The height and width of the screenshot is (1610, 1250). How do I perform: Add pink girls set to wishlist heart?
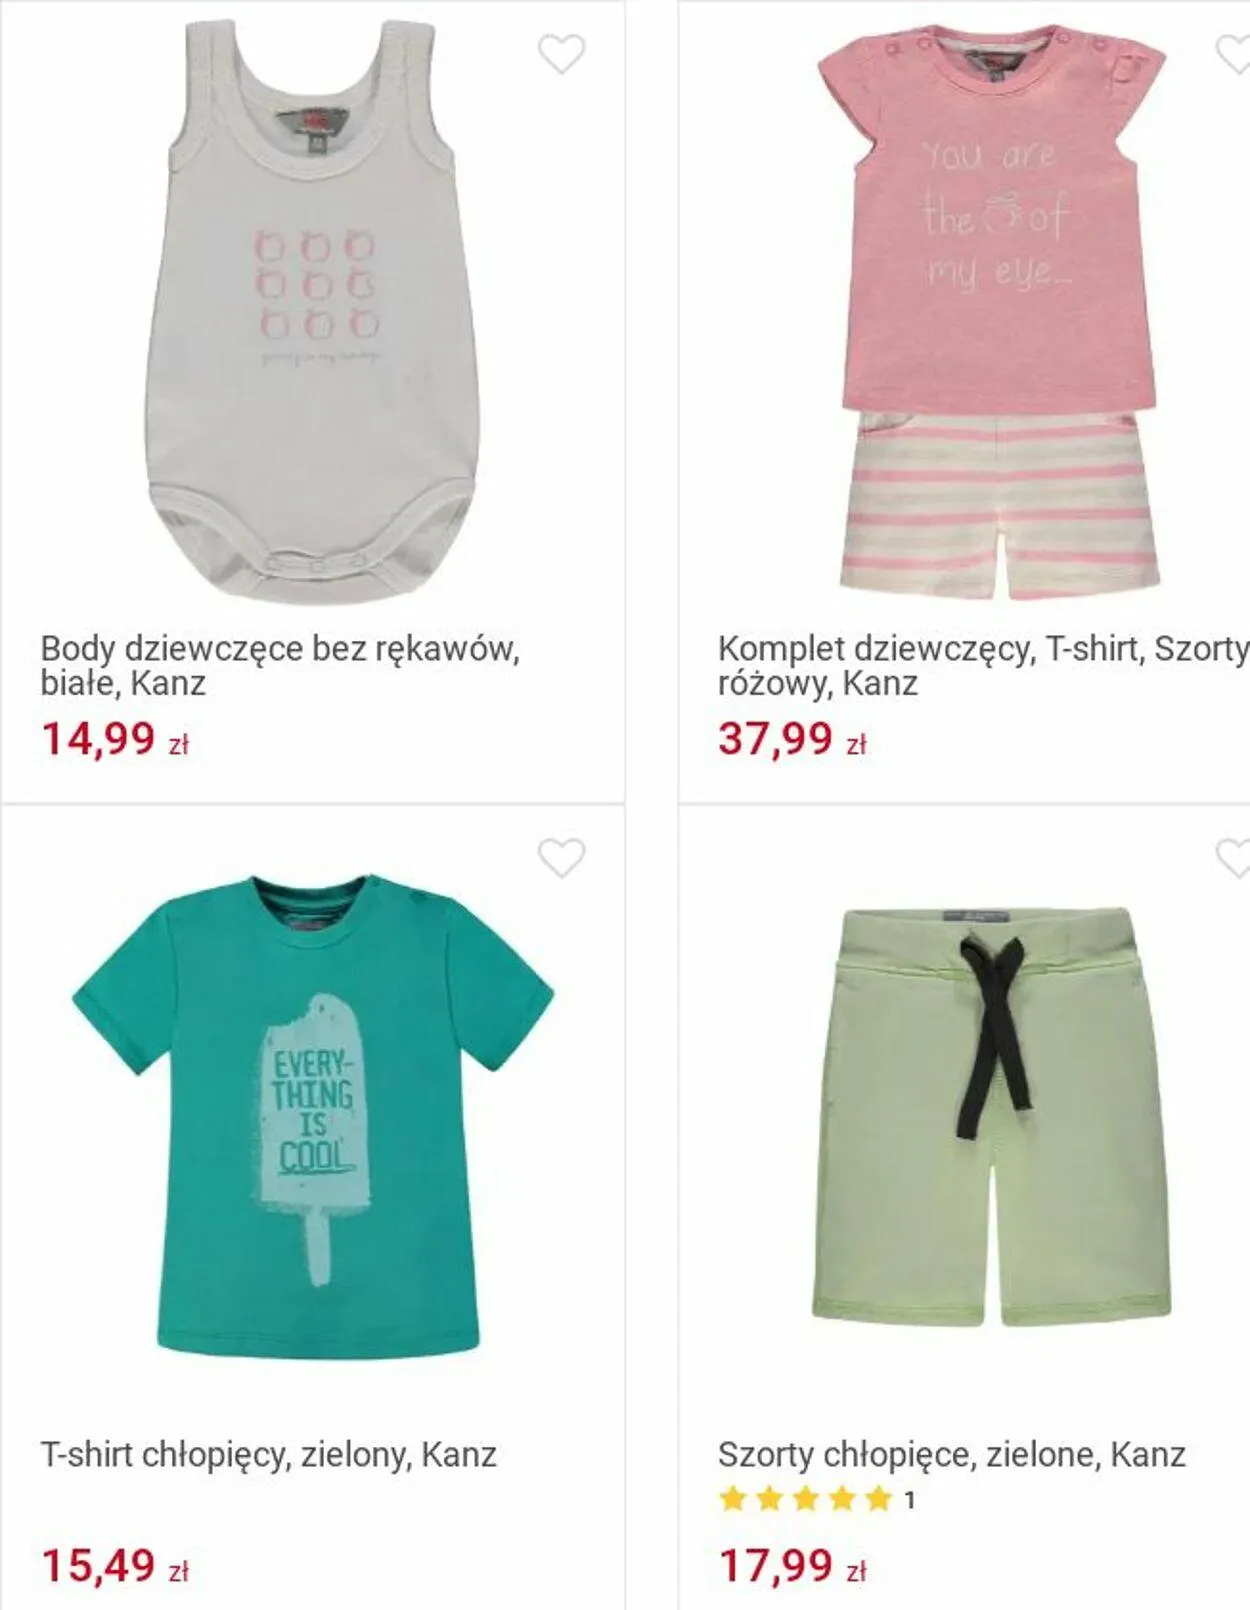(x=1233, y=54)
